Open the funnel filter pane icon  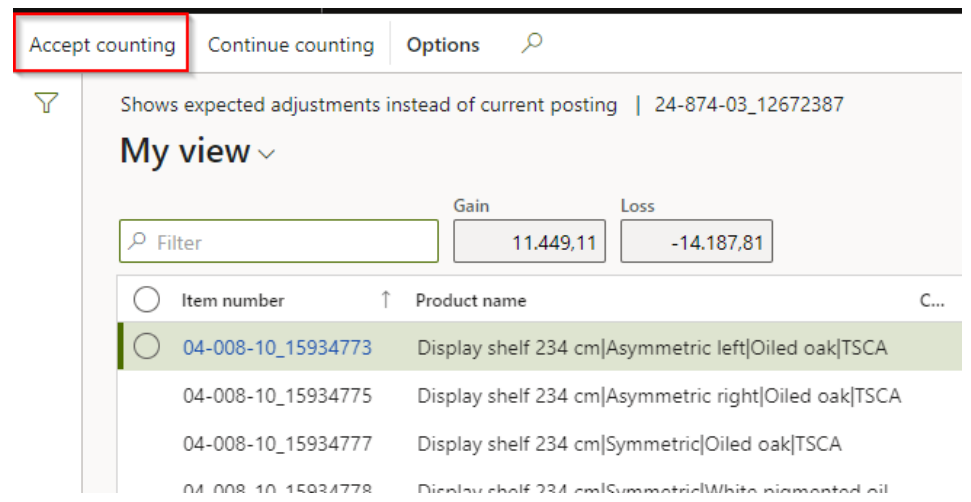(x=46, y=103)
